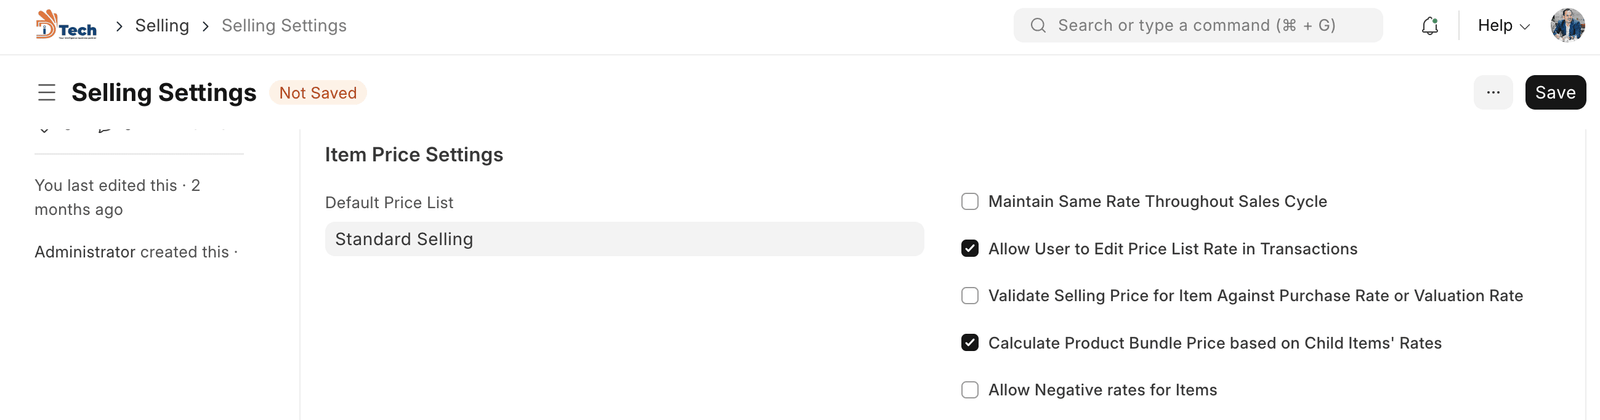The image size is (1600, 420).
Task: Enable Validate Selling Price for Item checkbox
Action: [x=970, y=296]
